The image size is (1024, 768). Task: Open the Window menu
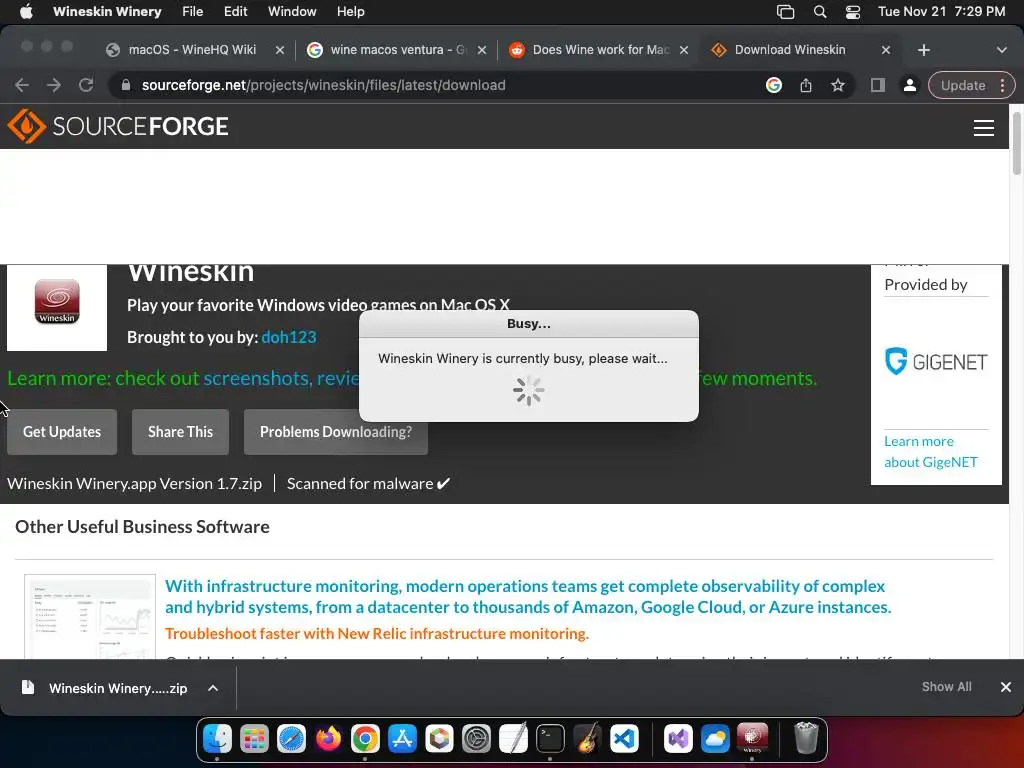(292, 11)
